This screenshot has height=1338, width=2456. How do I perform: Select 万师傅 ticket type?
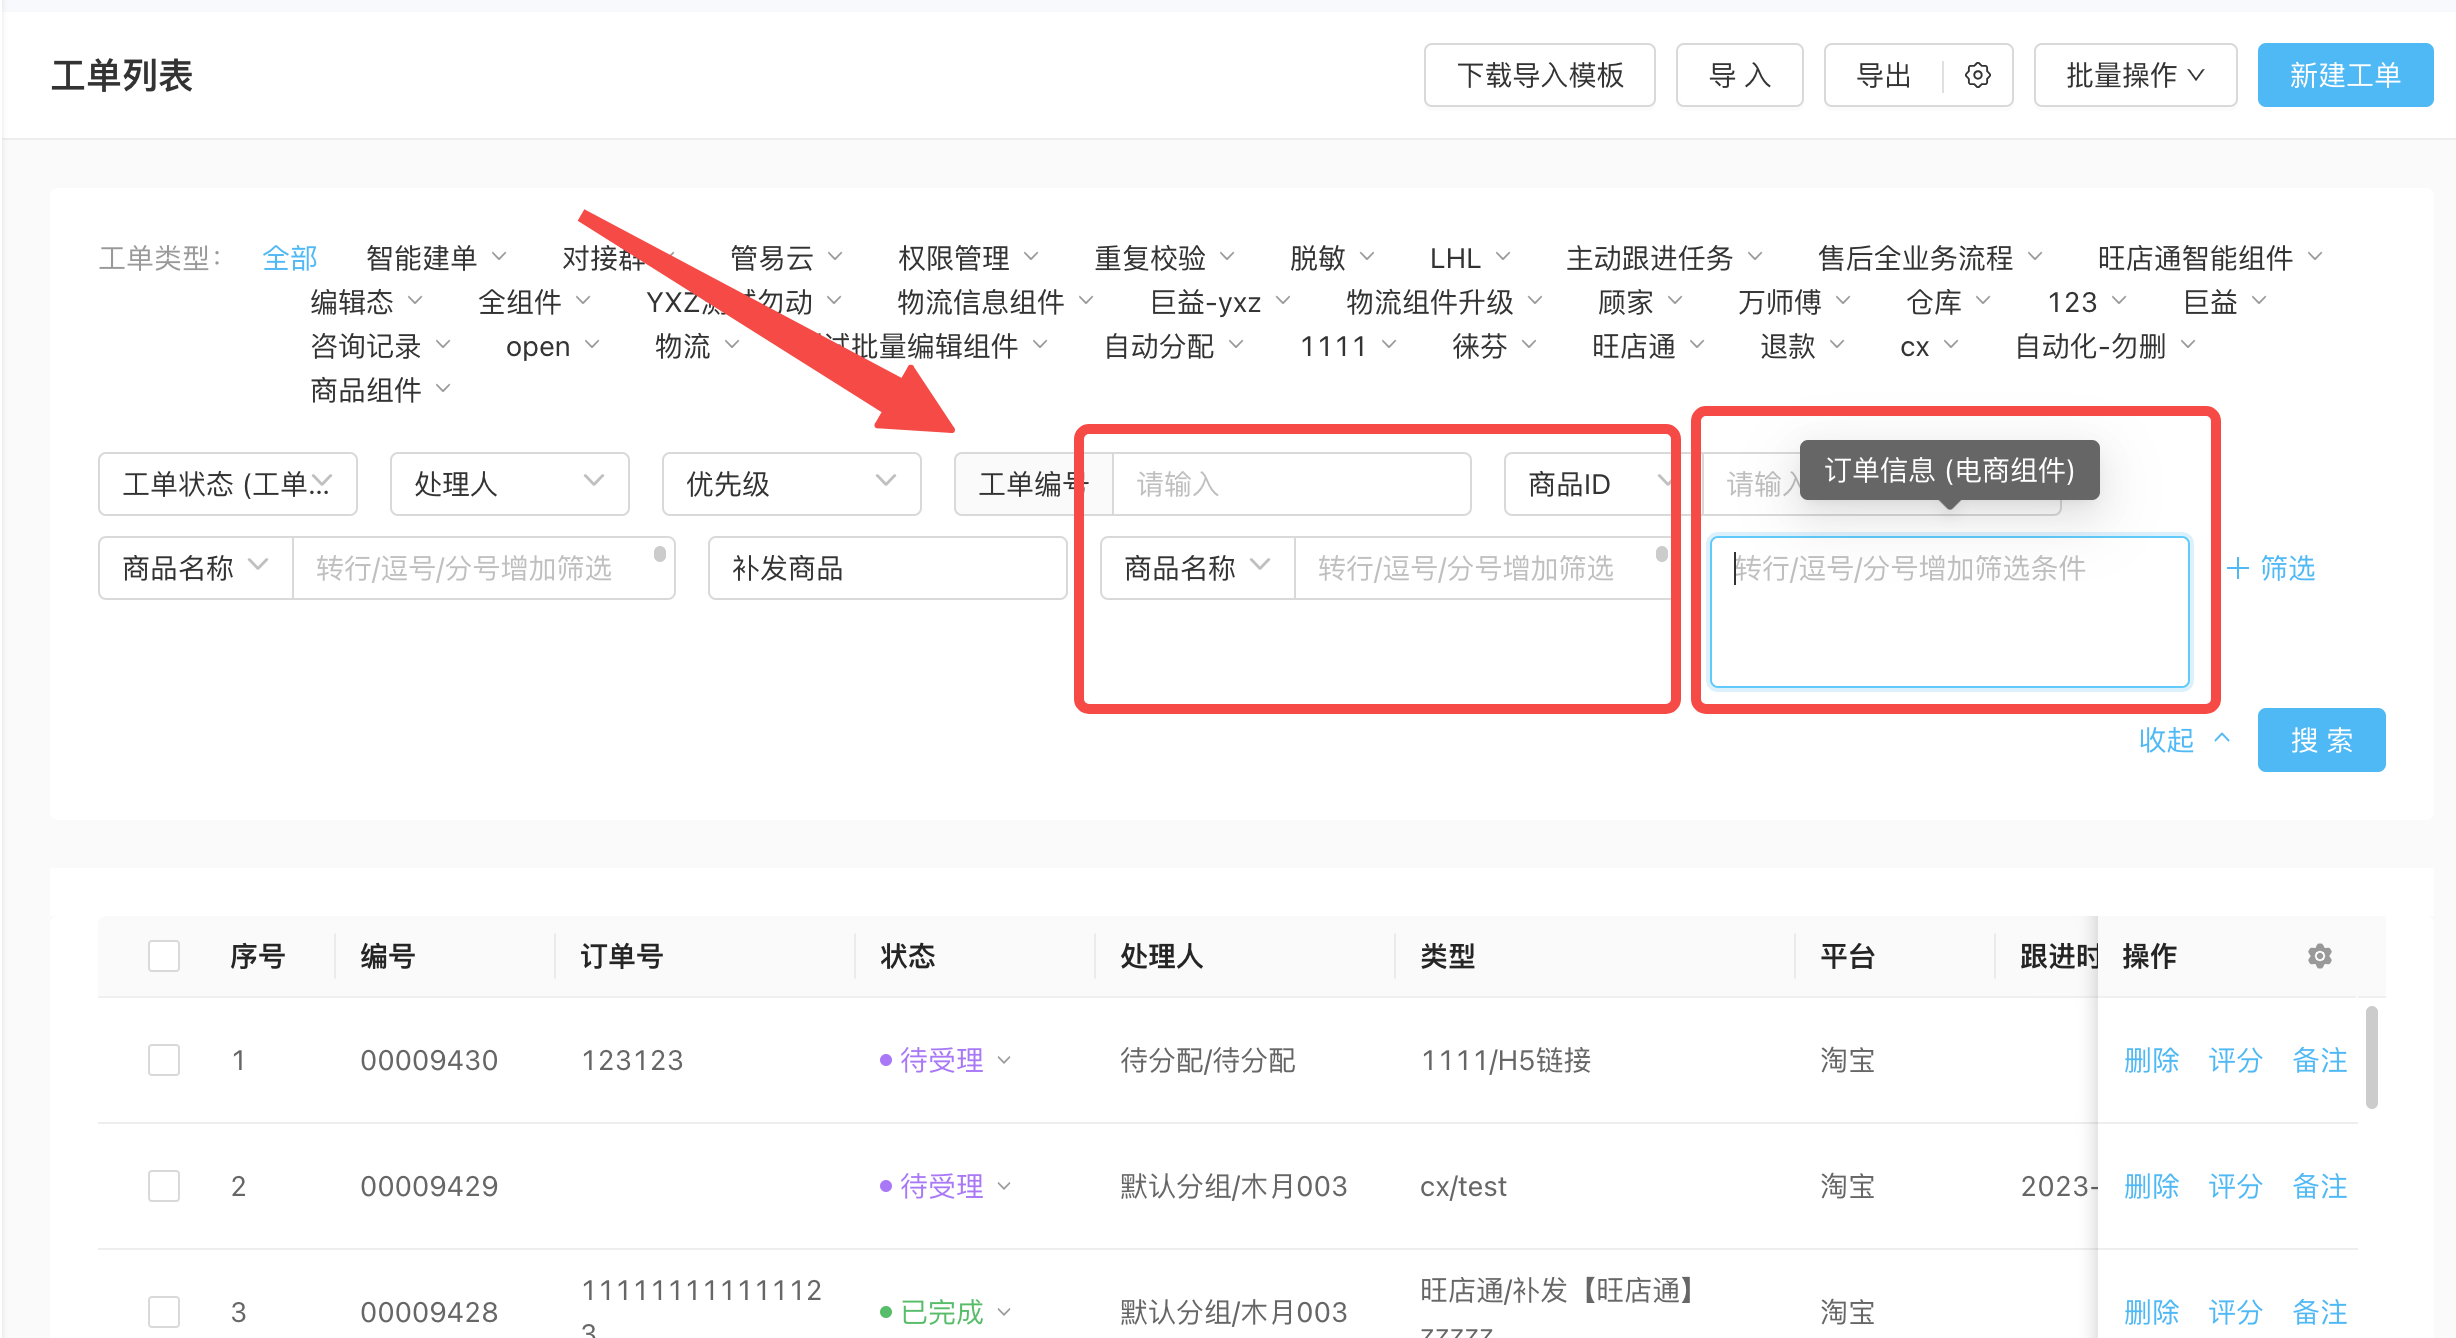click(x=1794, y=302)
